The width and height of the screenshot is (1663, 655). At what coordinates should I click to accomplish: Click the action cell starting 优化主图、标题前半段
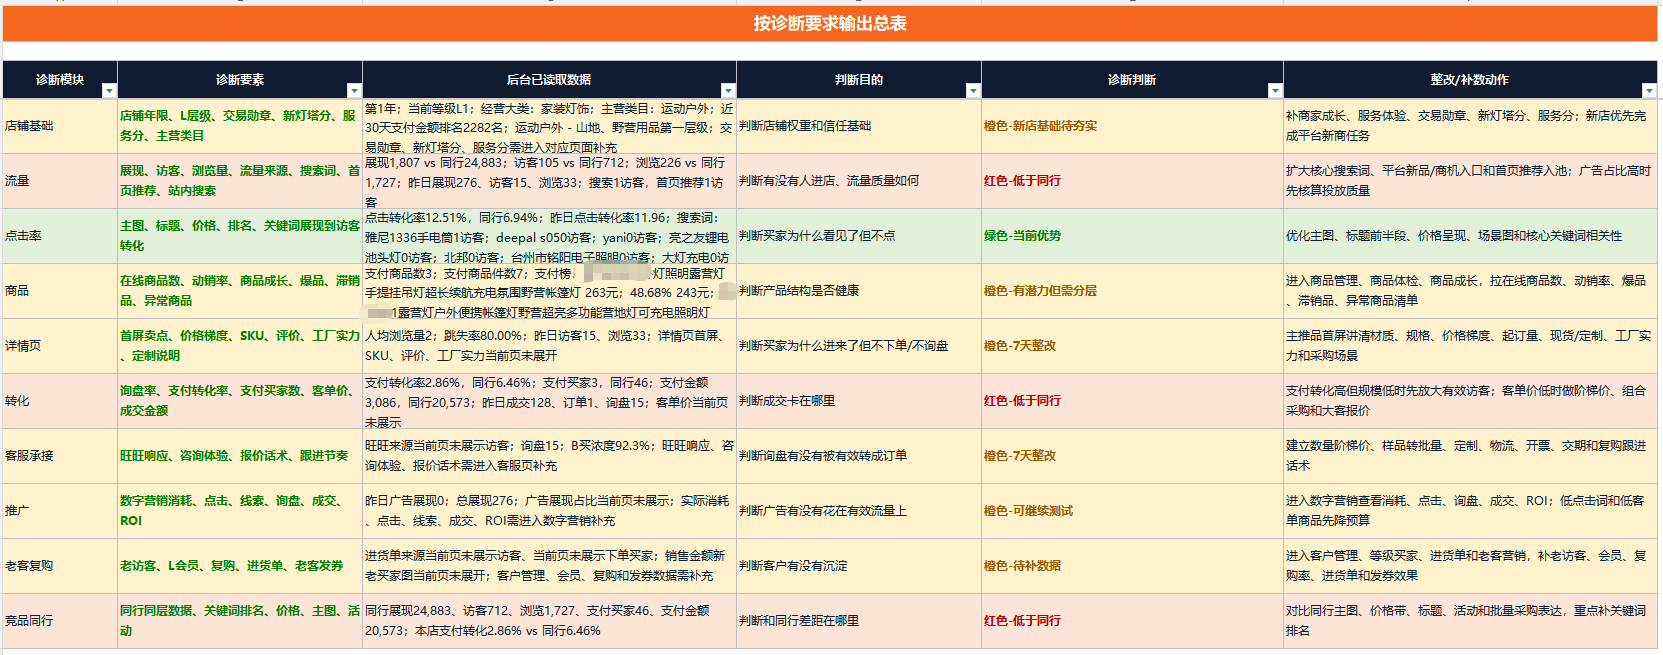(1470, 236)
